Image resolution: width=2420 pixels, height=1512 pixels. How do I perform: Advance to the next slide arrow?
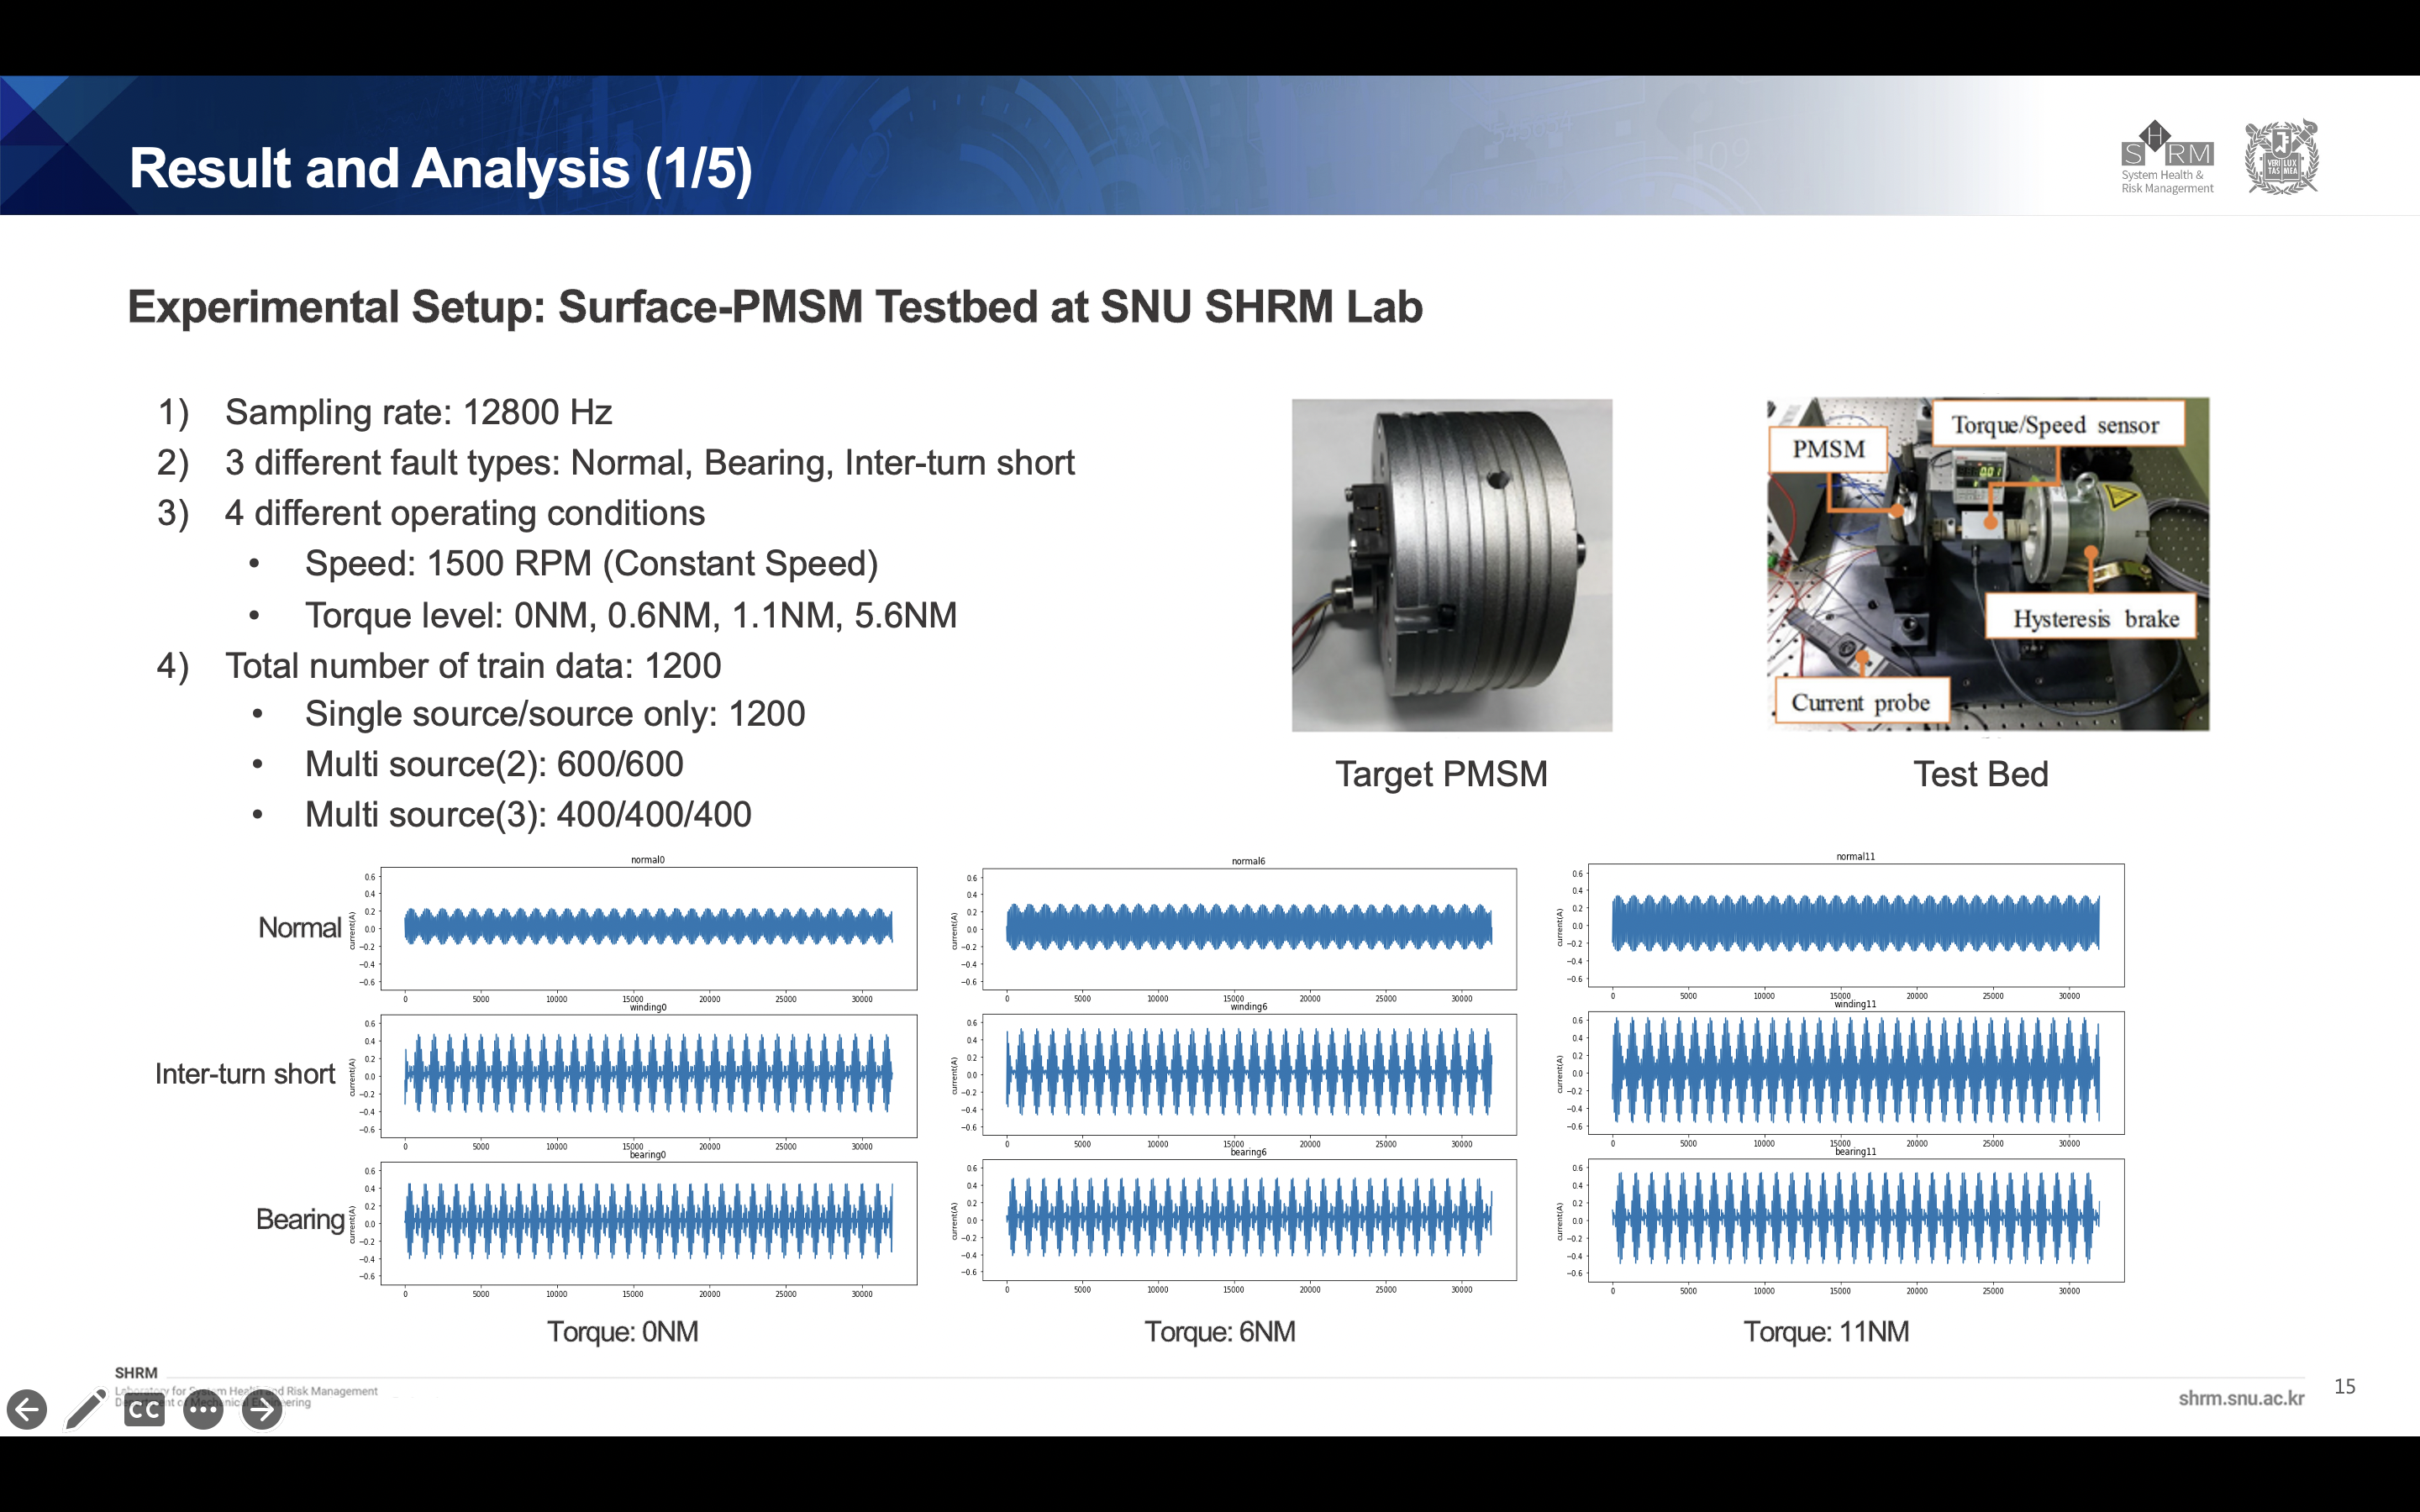pos(263,1410)
